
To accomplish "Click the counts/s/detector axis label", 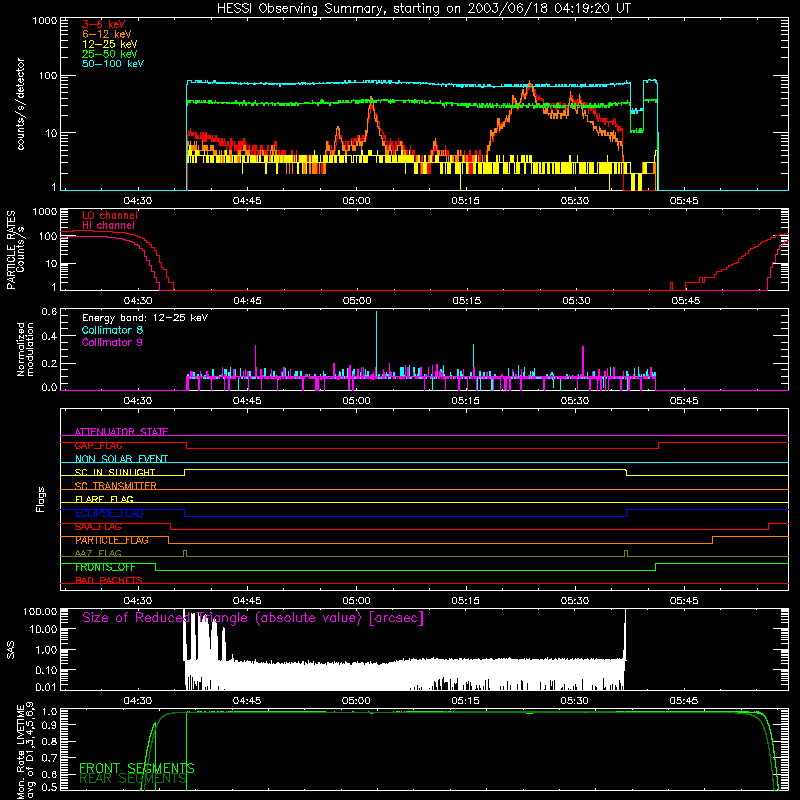I will (21, 104).
